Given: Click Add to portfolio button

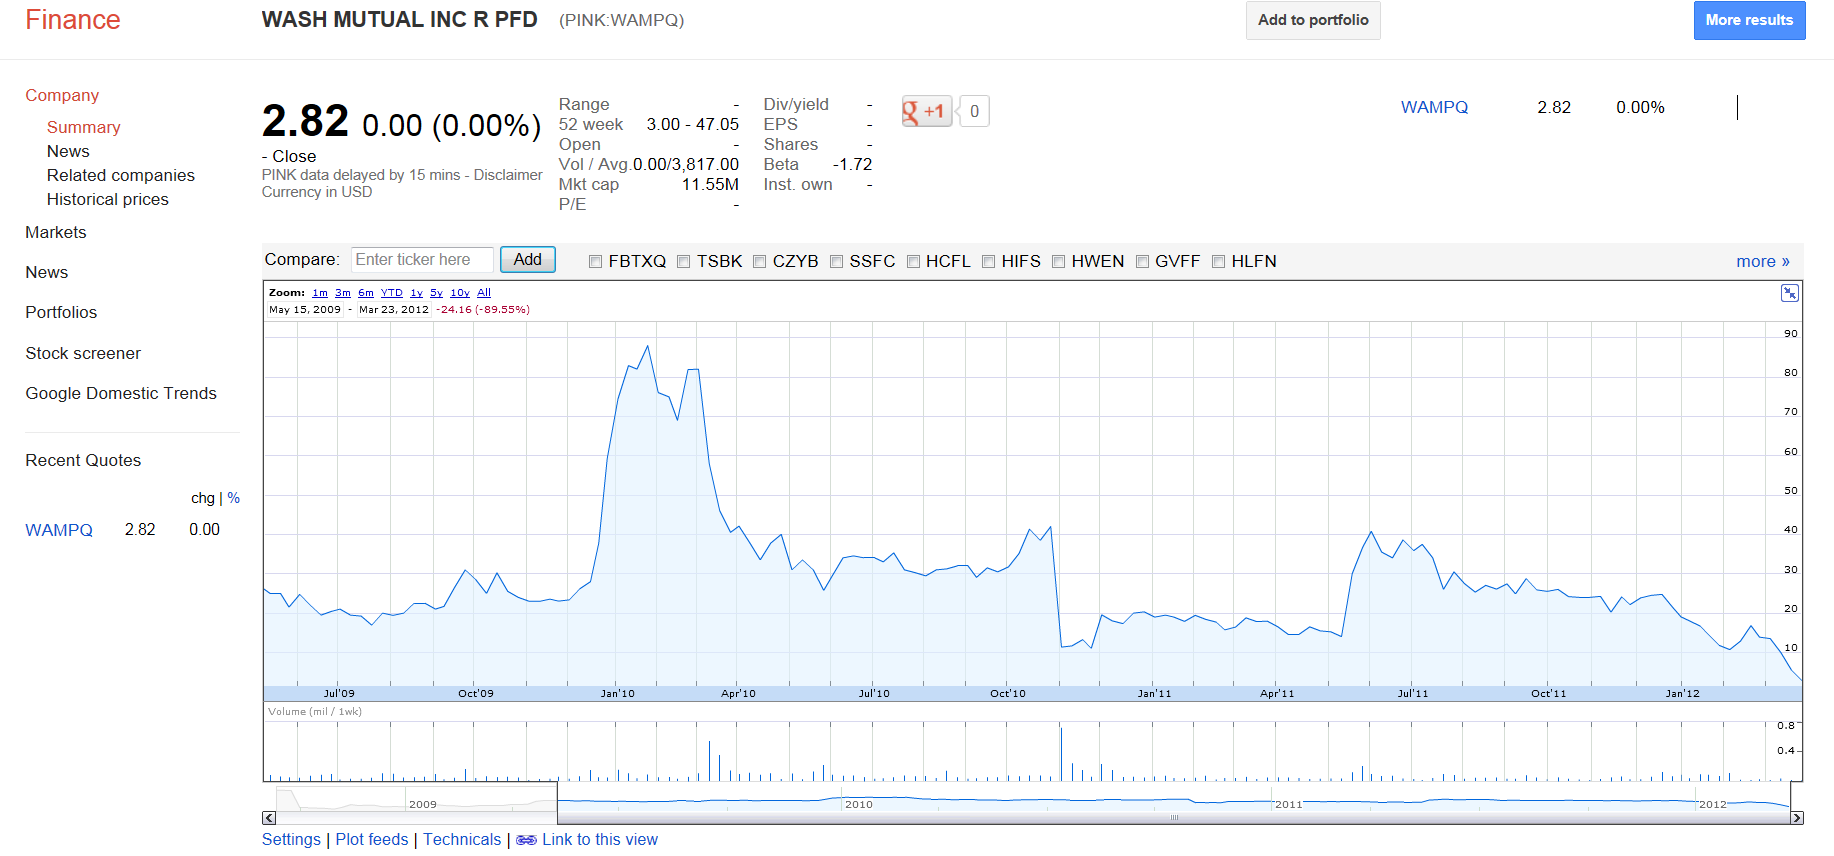Looking at the screenshot, I should coord(1313,20).
